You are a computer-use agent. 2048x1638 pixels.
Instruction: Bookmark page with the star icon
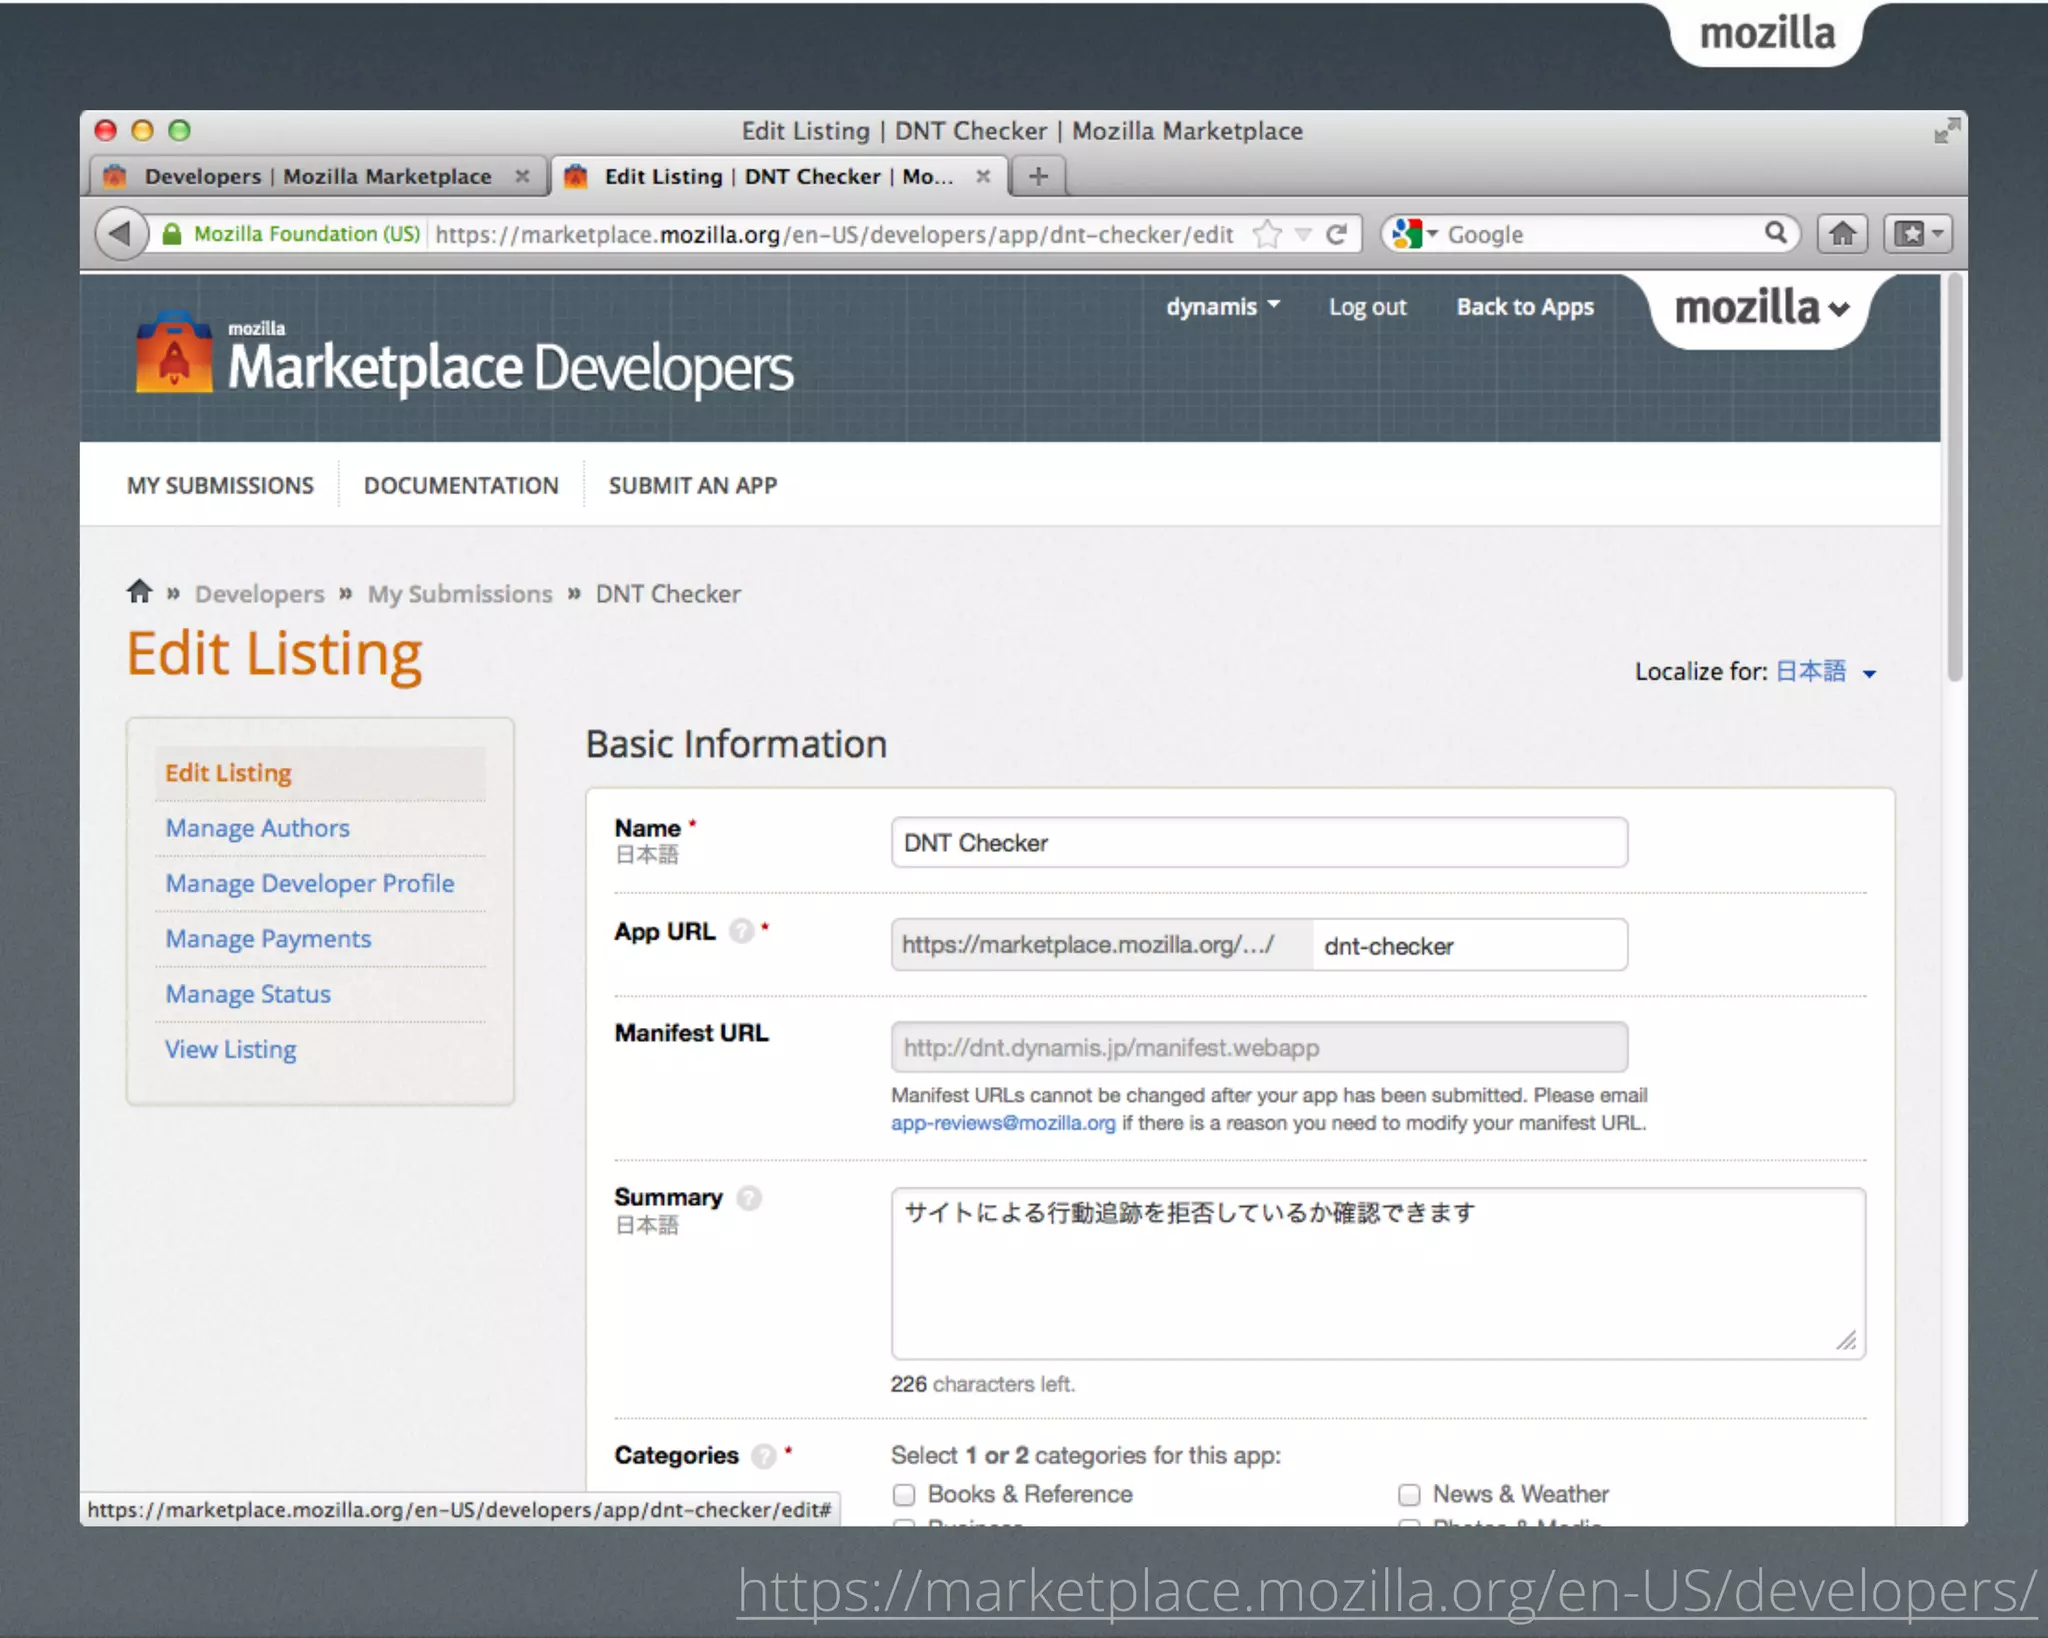click(x=1267, y=234)
